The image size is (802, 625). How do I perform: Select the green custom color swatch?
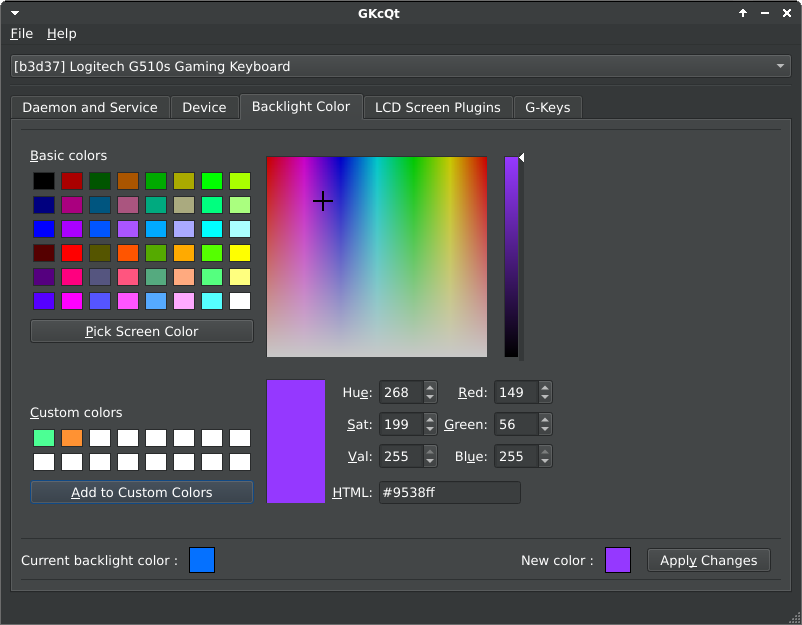[x=44, y=438]
